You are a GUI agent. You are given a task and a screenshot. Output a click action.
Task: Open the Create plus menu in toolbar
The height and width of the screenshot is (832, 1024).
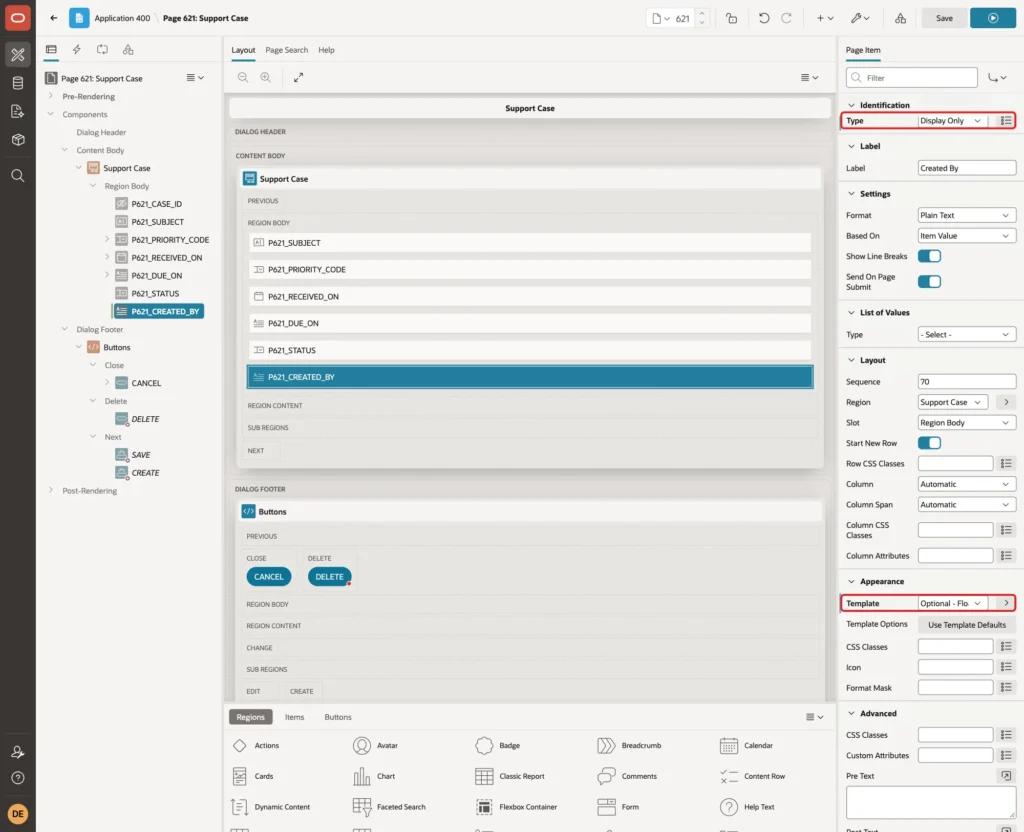click(x=825, y=18)
